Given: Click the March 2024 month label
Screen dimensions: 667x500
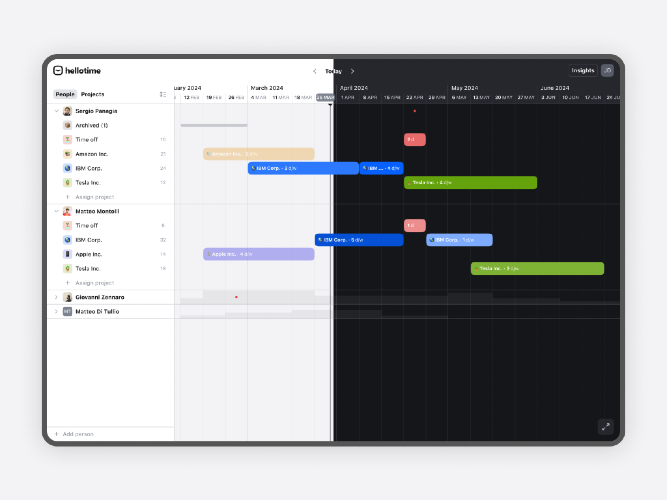Looking at the screenshot, I should tap(267, 88).
